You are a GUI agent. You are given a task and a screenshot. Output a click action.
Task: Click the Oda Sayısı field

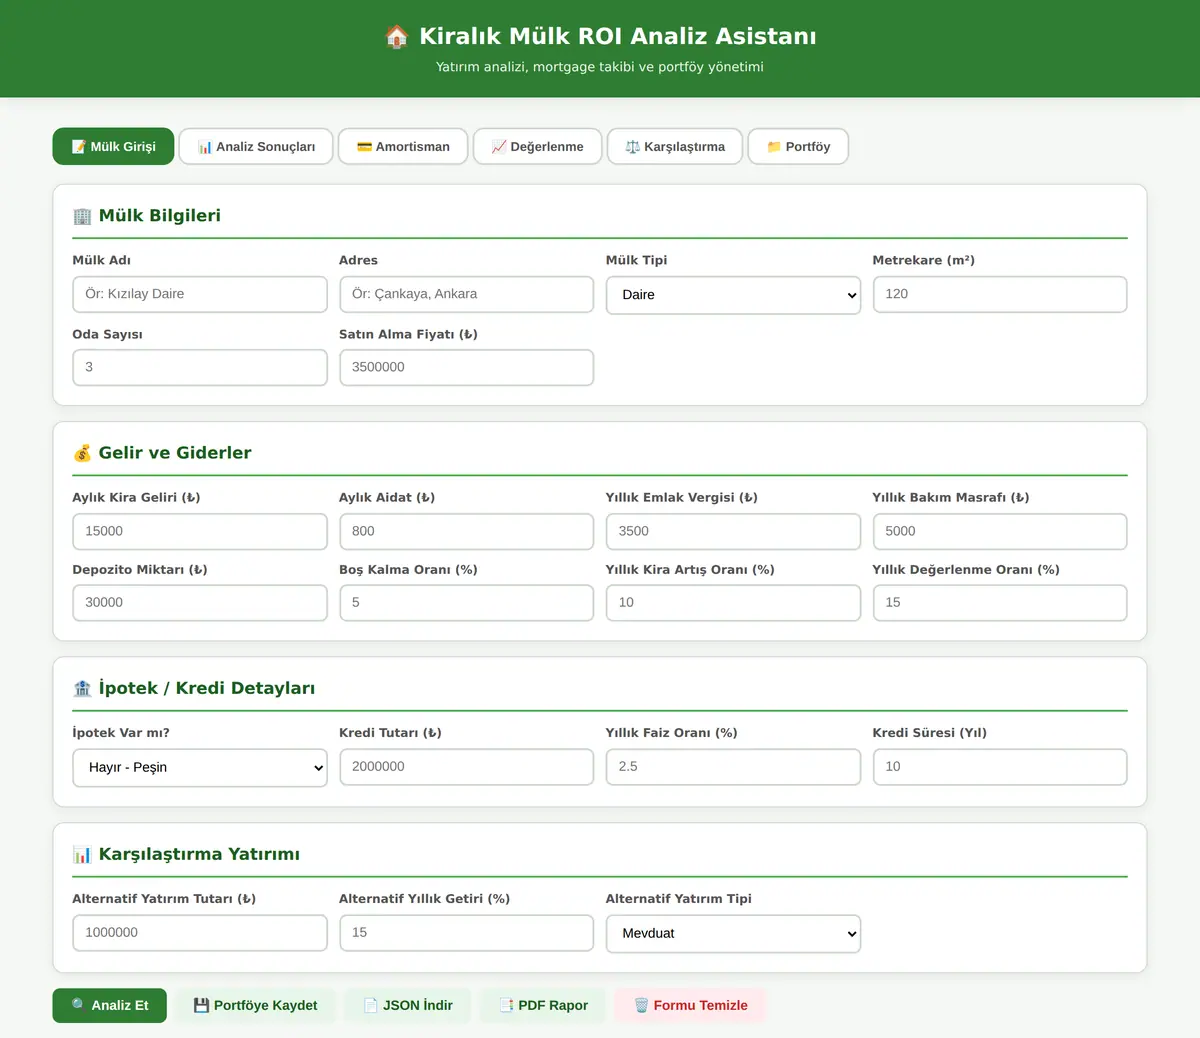pyautogui.click(x=200, y=367)
